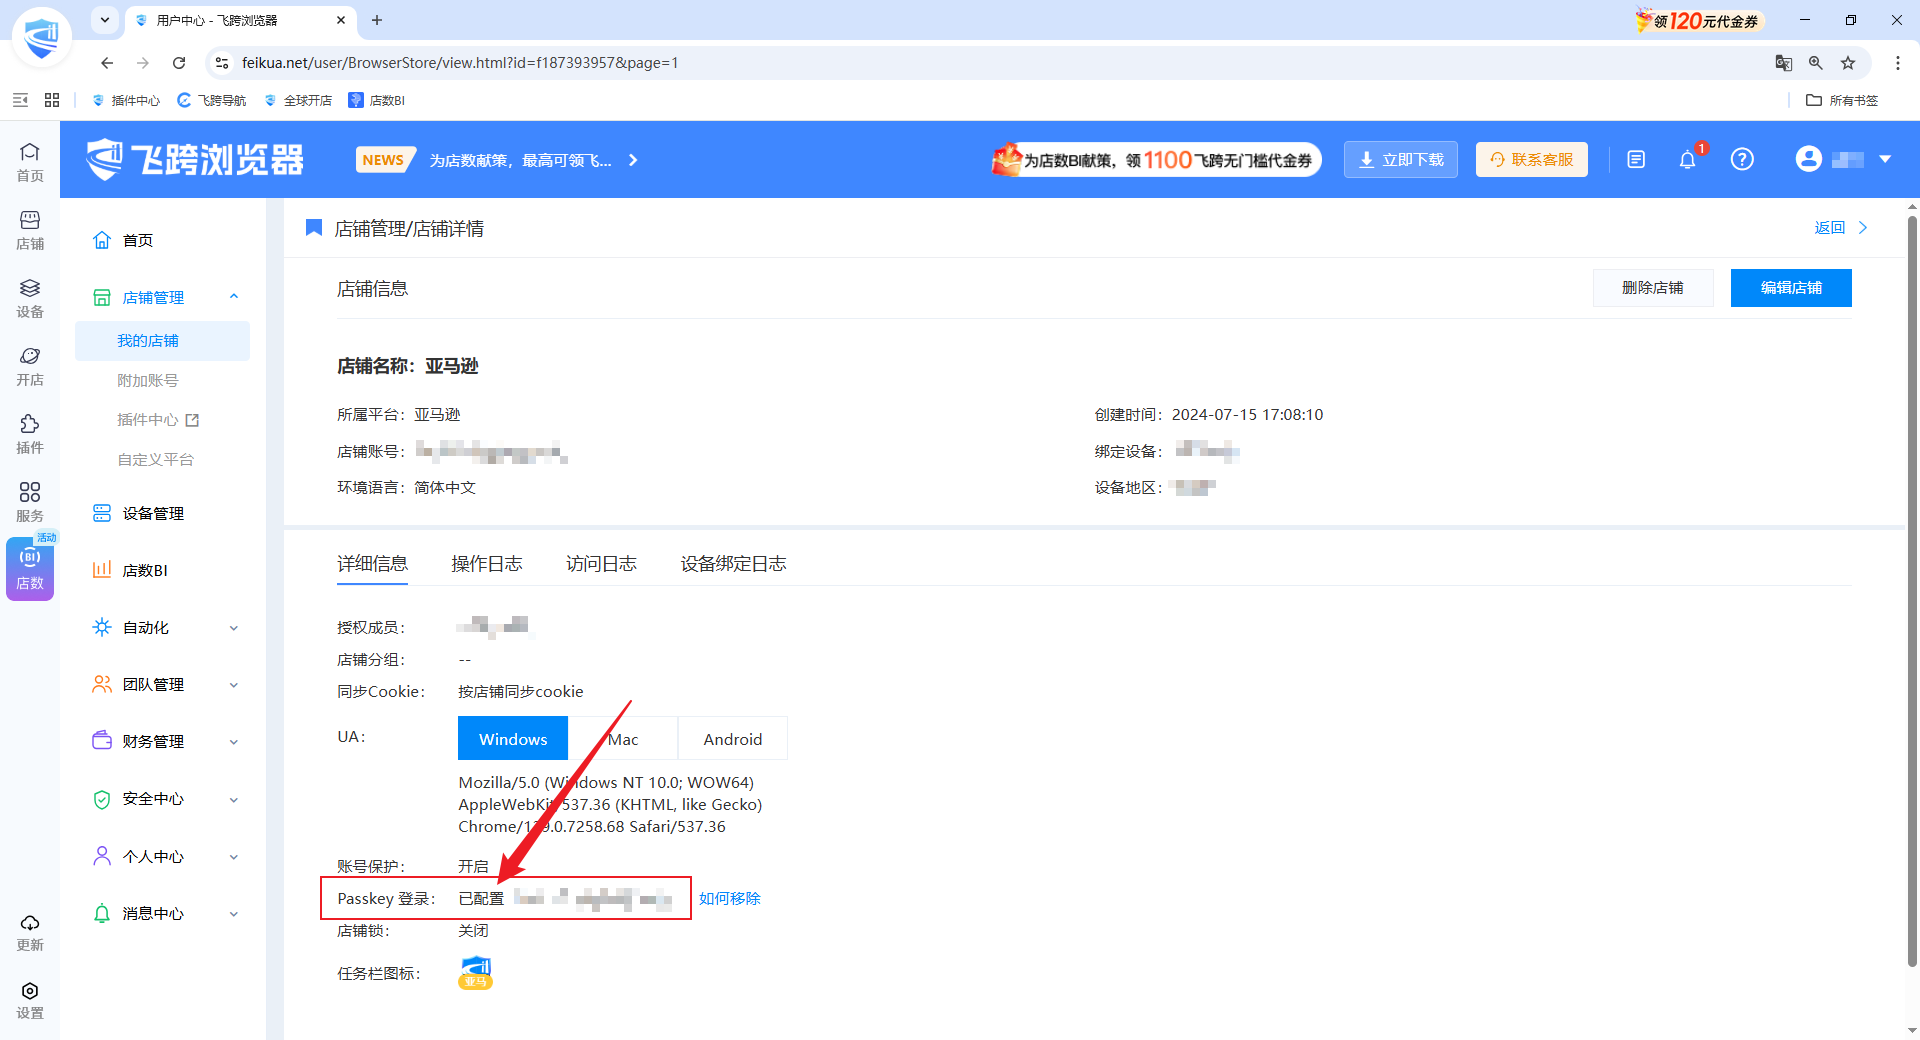Click the 删除店铺 button

(1653, 288)
